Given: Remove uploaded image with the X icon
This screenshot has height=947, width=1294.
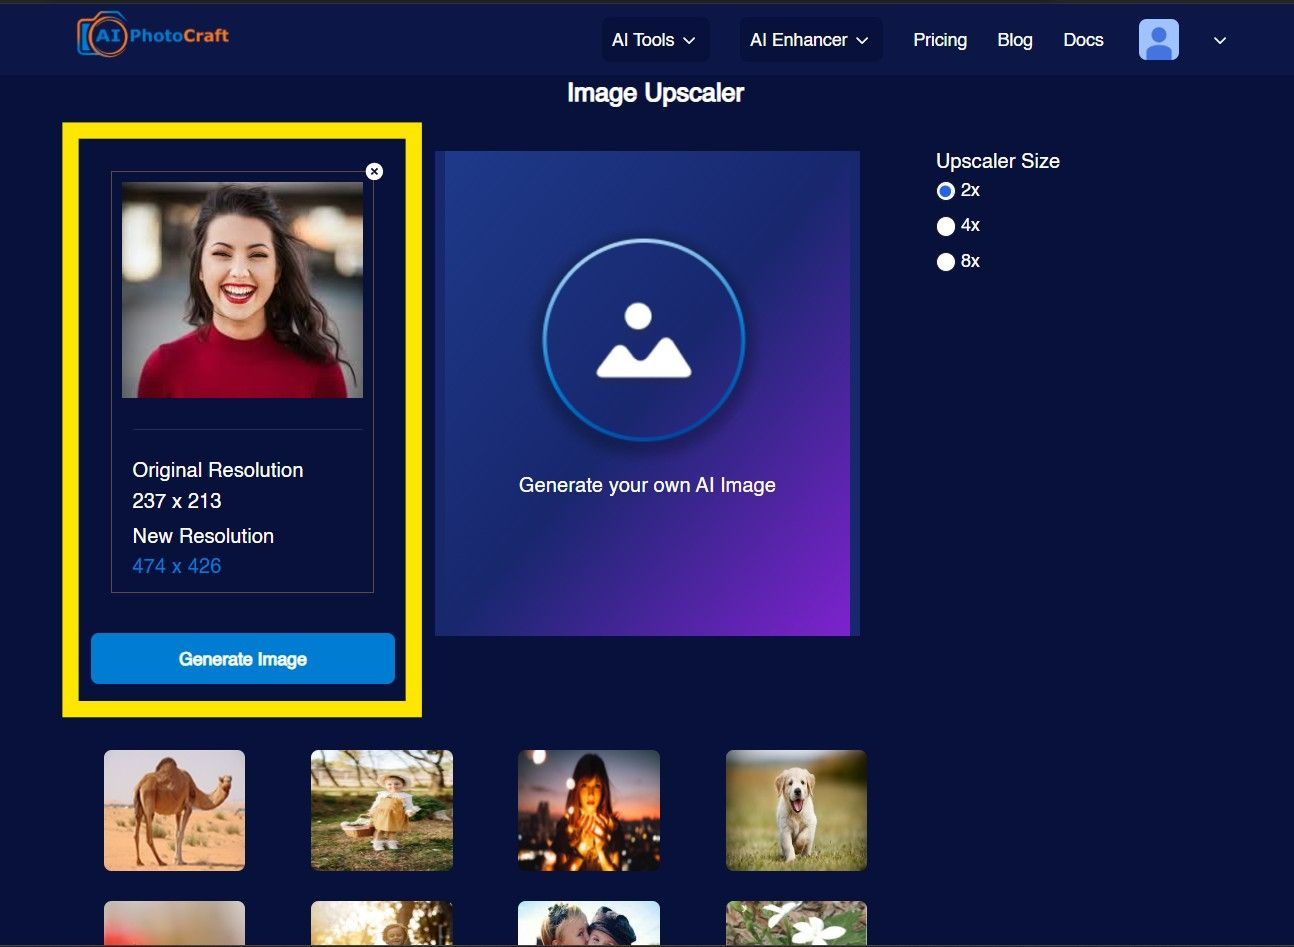Looking at the screenshot, I should 374,171.
